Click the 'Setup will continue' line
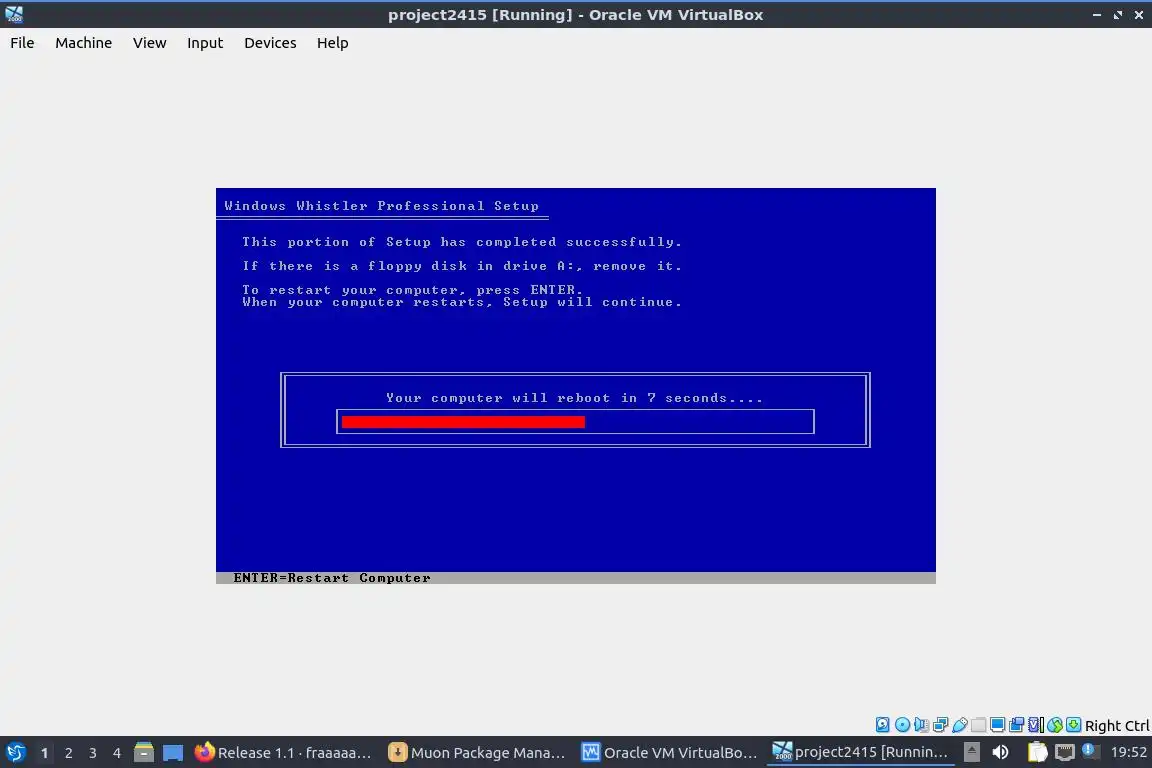 click(x=462, y=302)
